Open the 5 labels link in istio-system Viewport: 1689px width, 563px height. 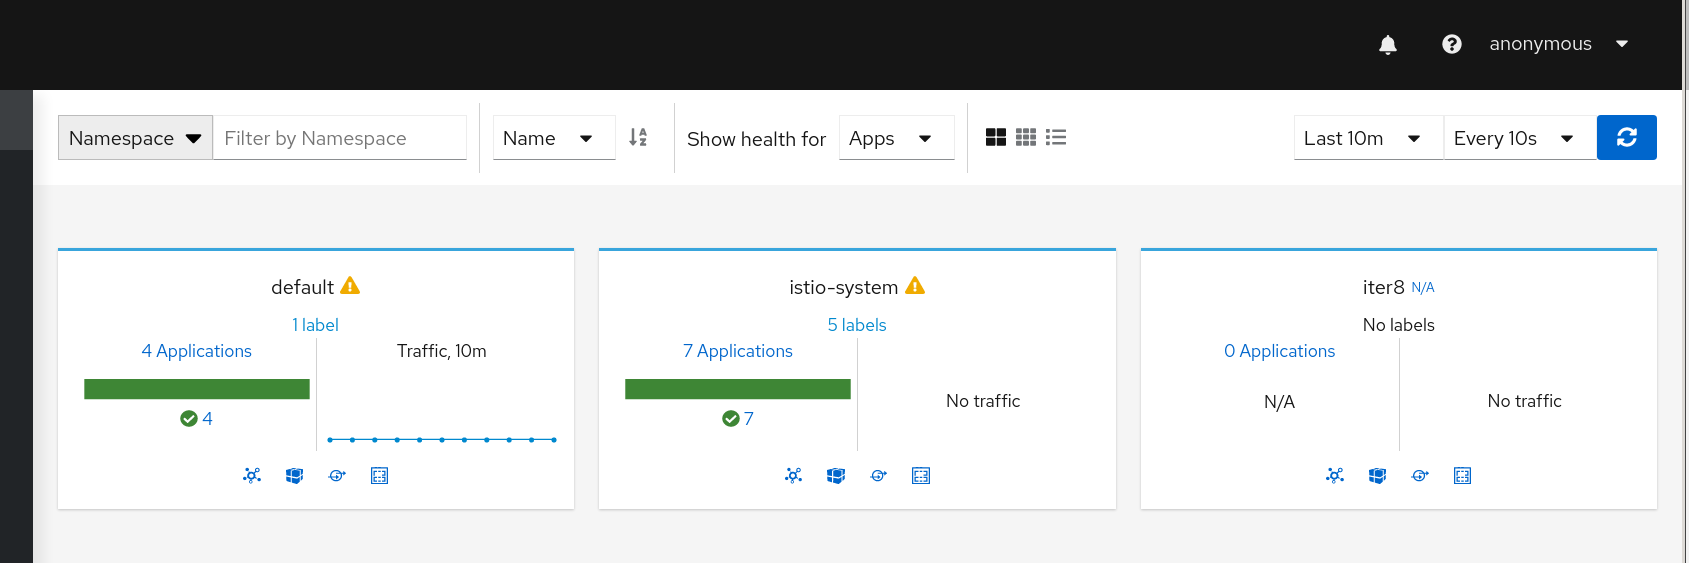click(x=857, y=325)
